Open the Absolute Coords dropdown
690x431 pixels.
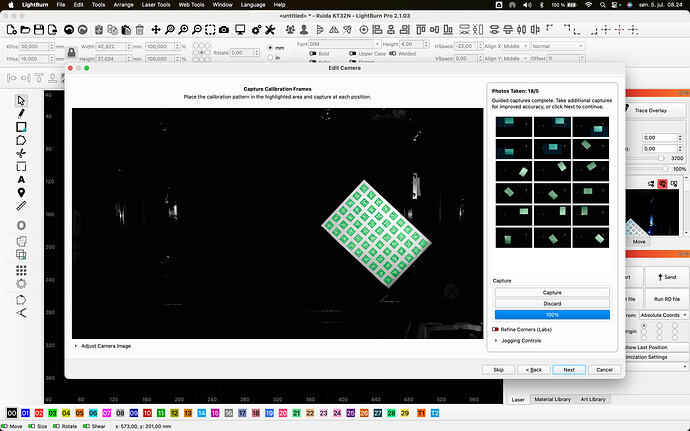tap(664, 315)
